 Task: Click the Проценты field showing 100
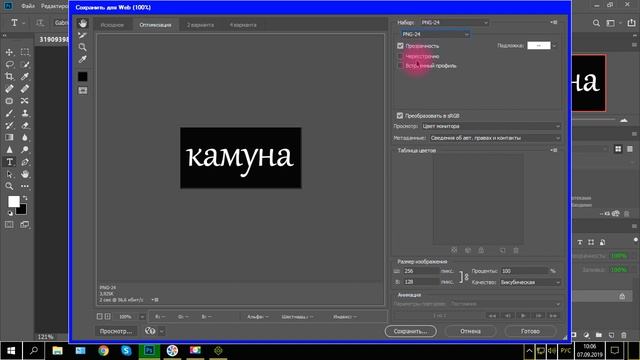[524, 271]
